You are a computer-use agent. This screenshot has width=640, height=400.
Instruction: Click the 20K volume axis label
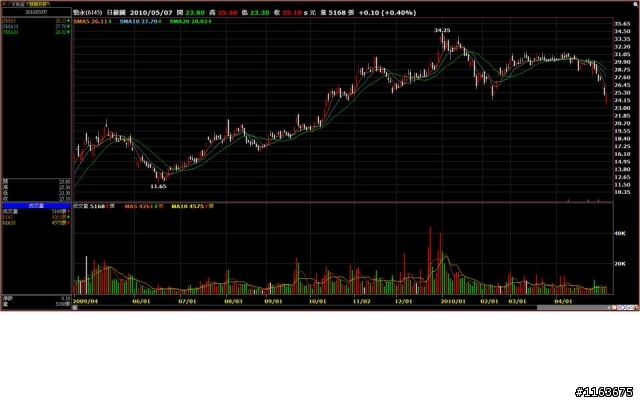click(x=620, y=264)
